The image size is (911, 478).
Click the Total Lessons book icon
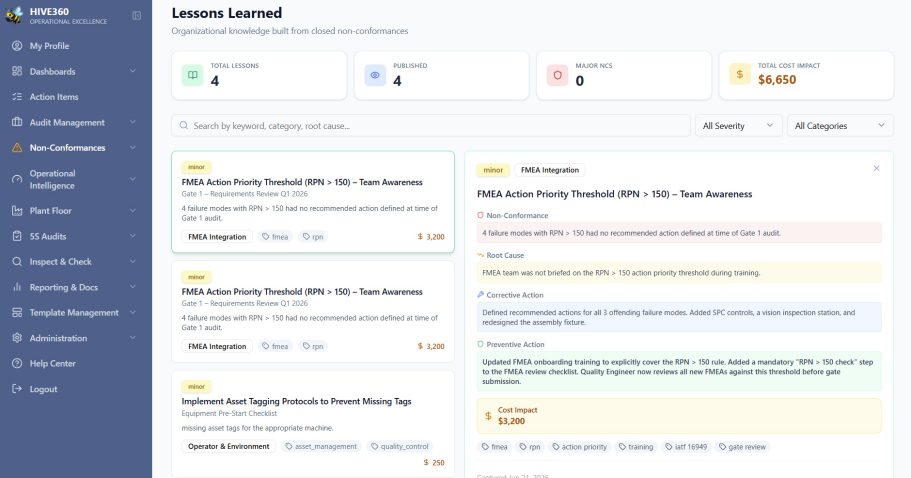pos(192,75)
